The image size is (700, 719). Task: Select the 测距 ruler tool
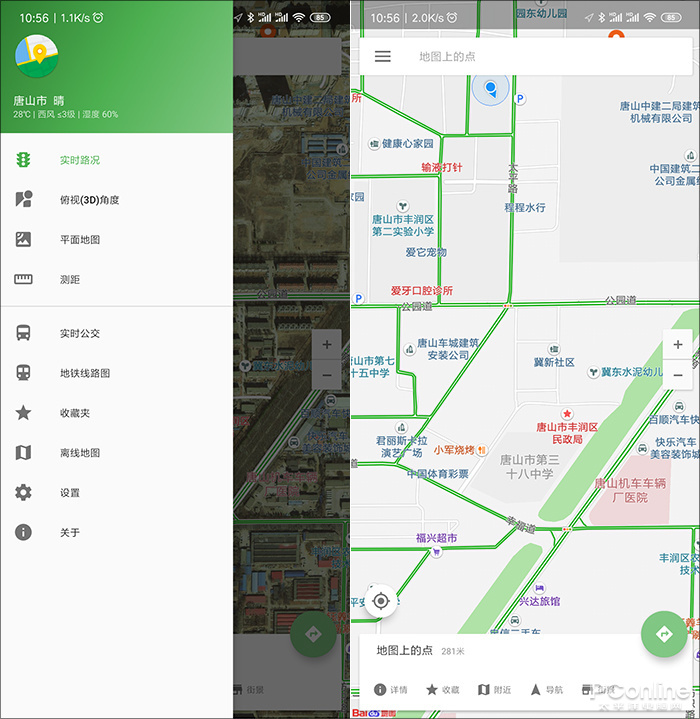point(70,280)
